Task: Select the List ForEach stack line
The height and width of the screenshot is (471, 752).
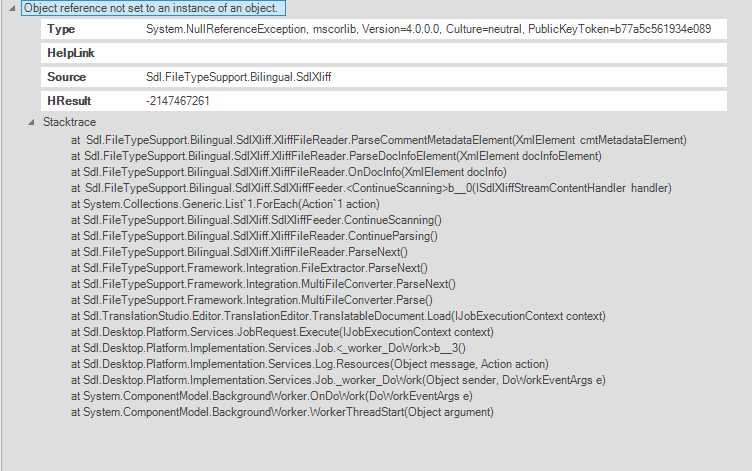Action: click(225, 204)
